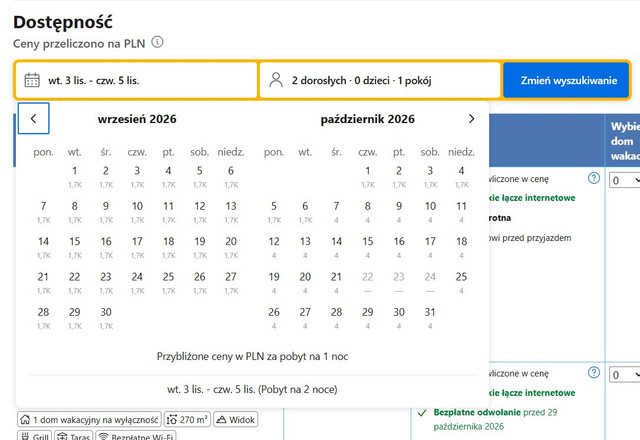Image resolution: width=640 pixels, height=440 pixels.
Task: Select 10 września 2026
Action: point(137,212)
